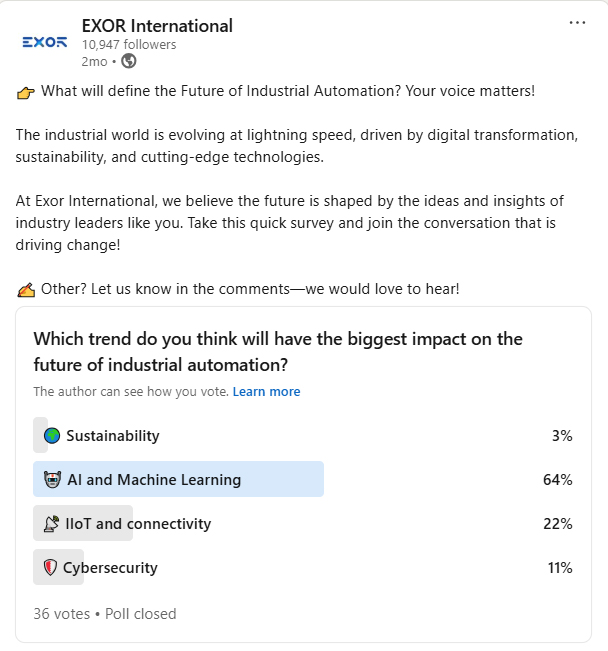Select the AI and Machine Learning option

pos(154,480)
